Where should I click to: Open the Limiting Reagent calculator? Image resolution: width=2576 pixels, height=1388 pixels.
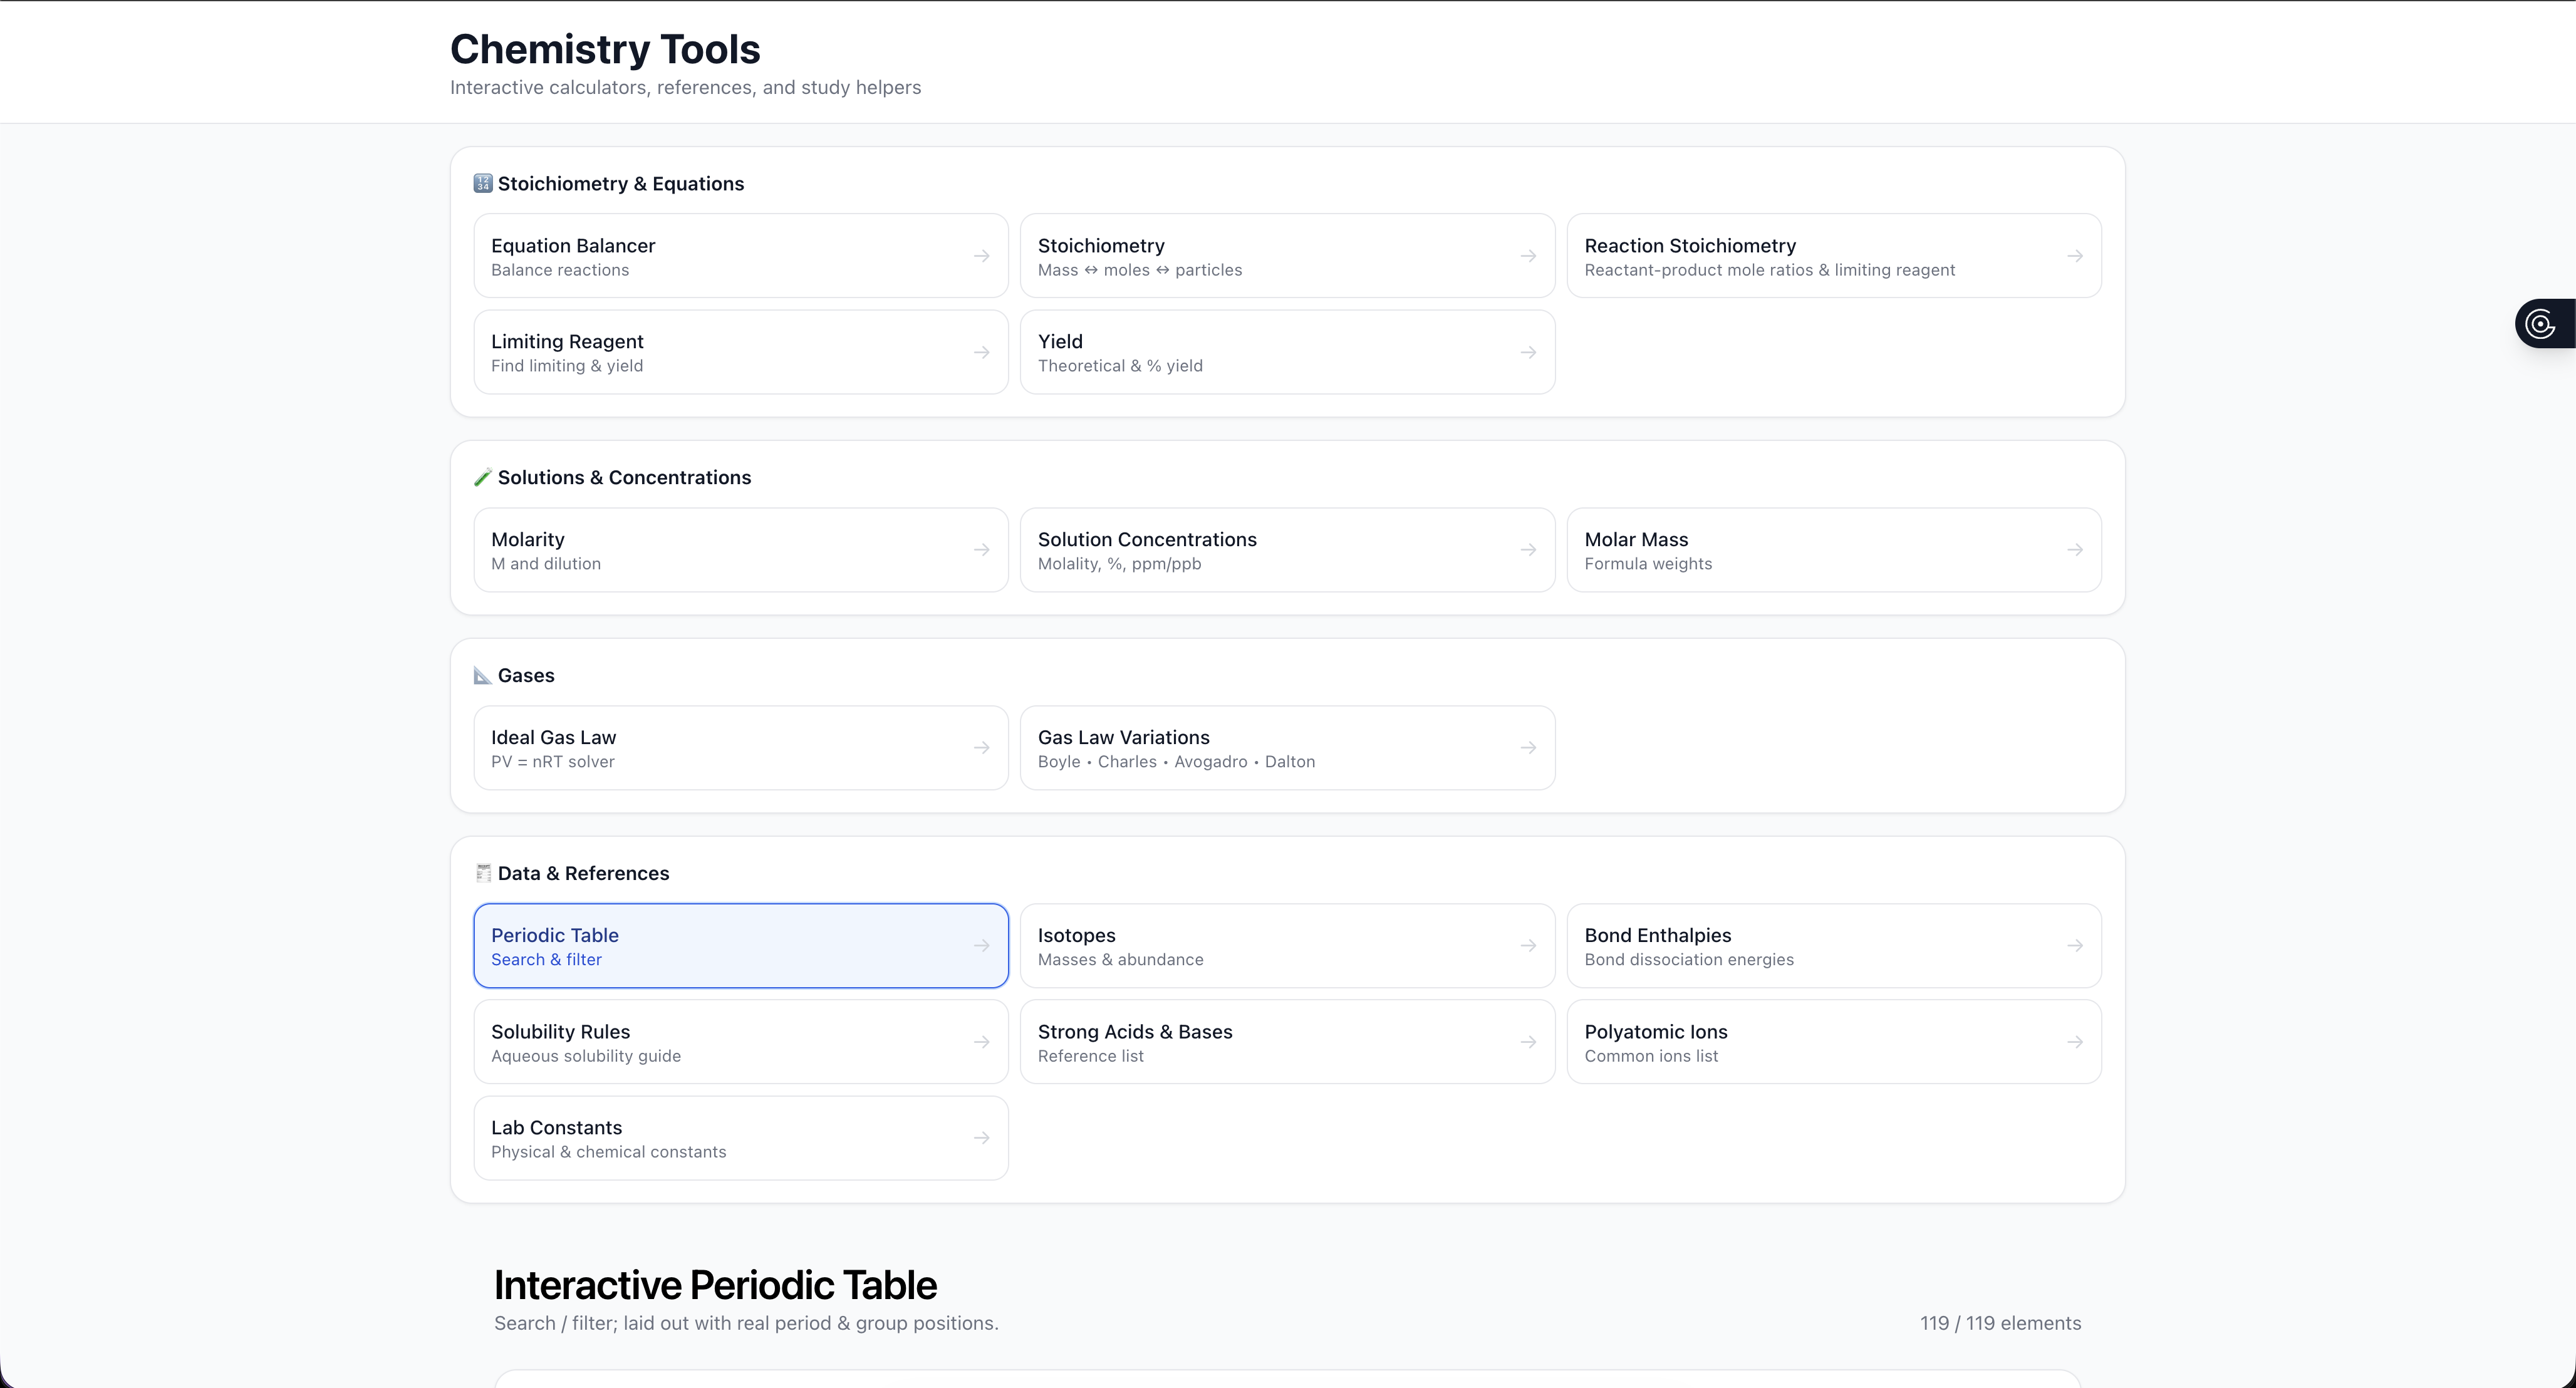pos(740,352)
